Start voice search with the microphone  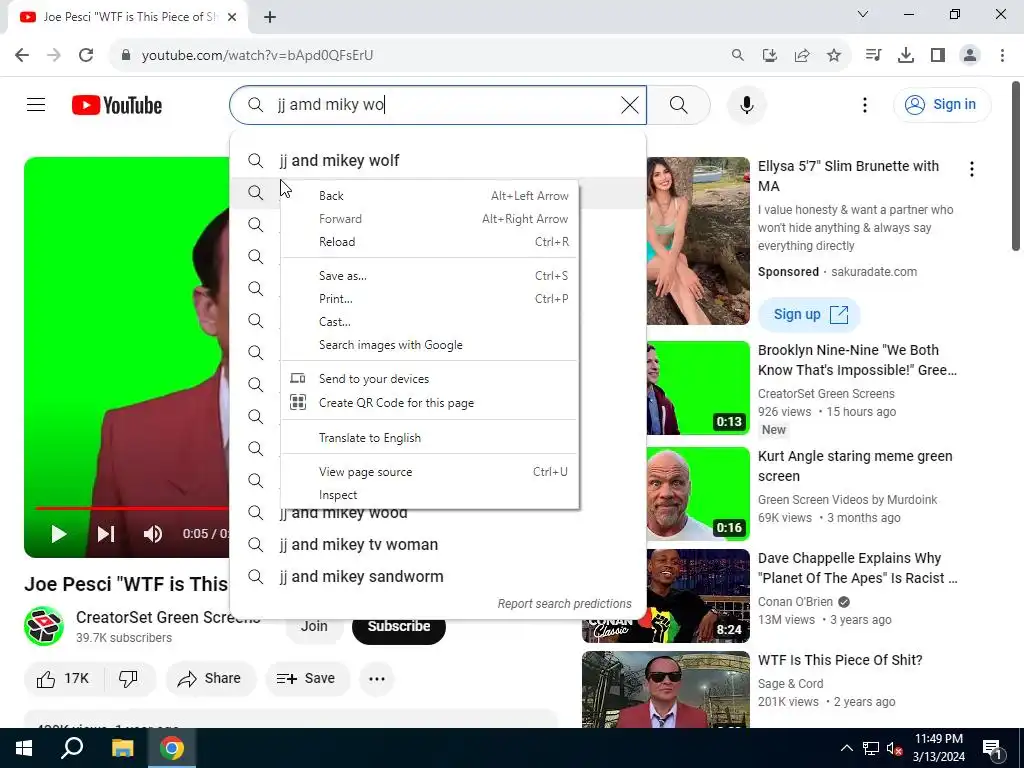point(746,104)
